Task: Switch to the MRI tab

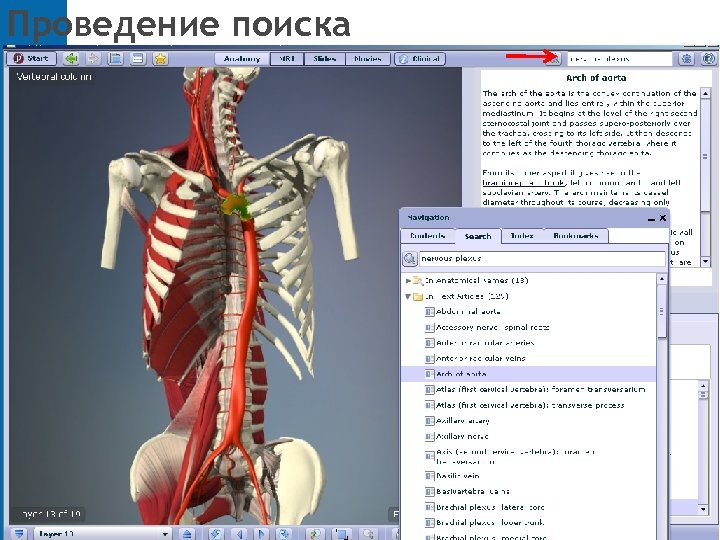Action: [287, 59]
